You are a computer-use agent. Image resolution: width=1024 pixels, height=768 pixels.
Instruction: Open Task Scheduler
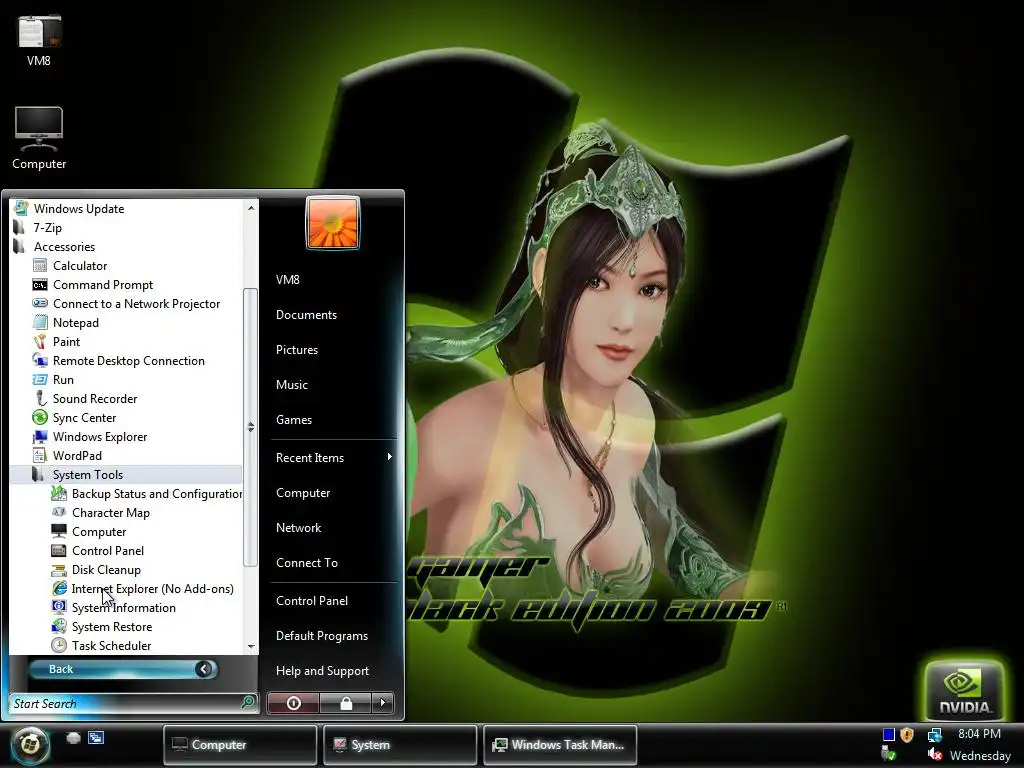(111, 645)
